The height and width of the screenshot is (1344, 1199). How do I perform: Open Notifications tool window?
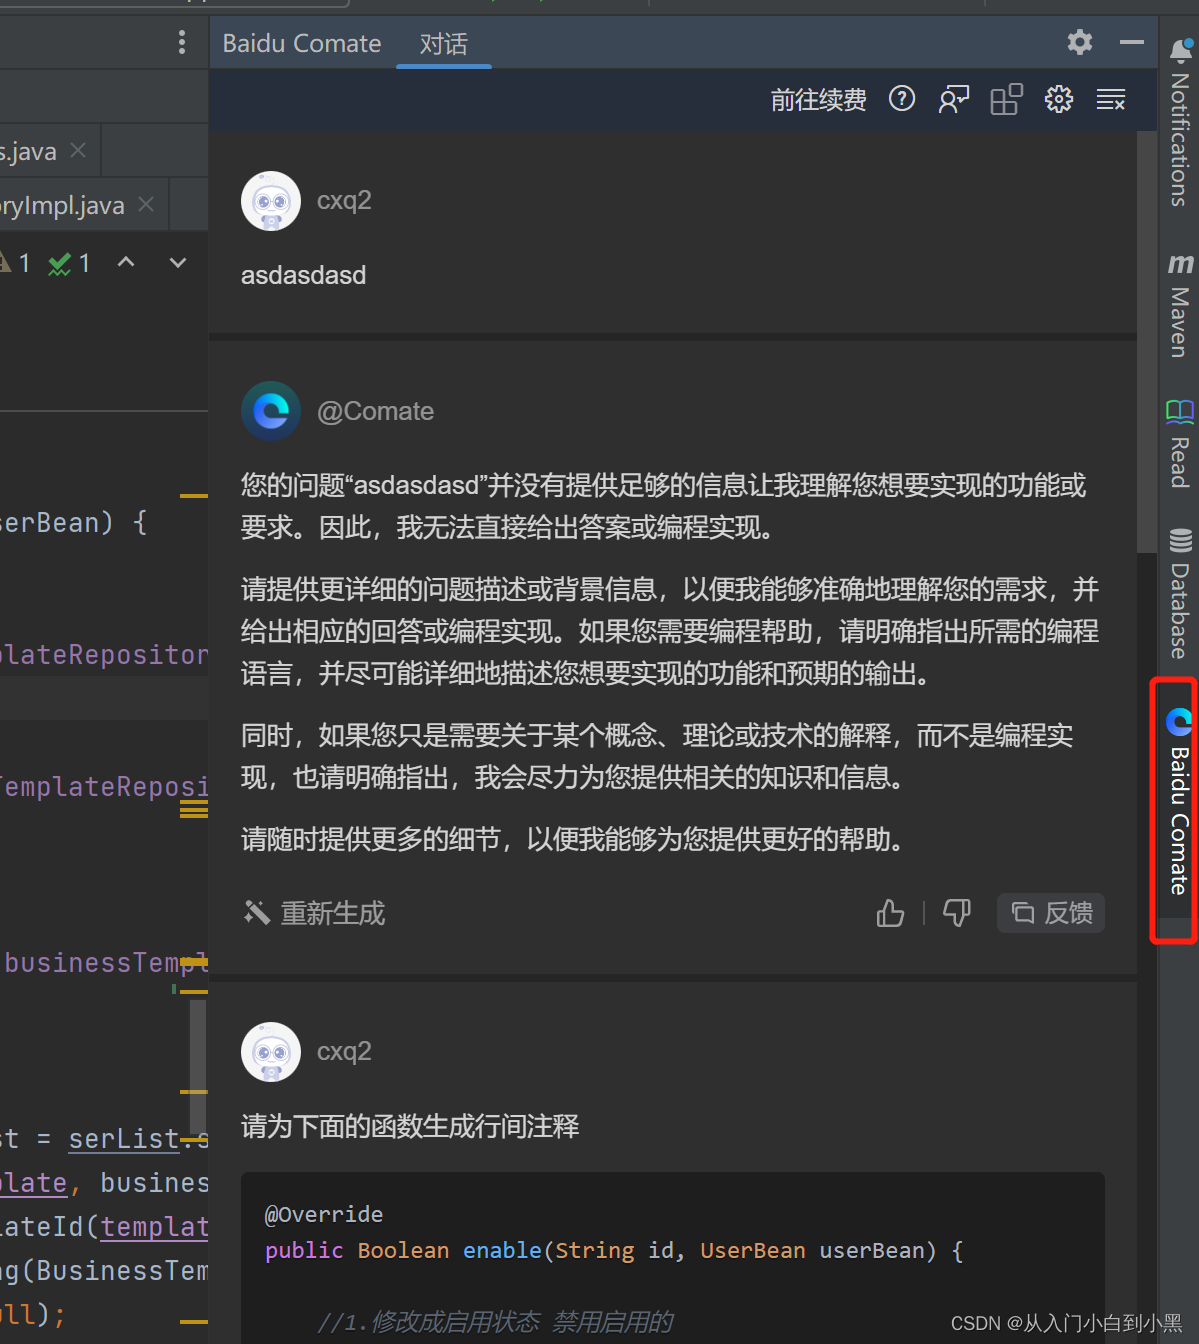tap(1180, 122)
